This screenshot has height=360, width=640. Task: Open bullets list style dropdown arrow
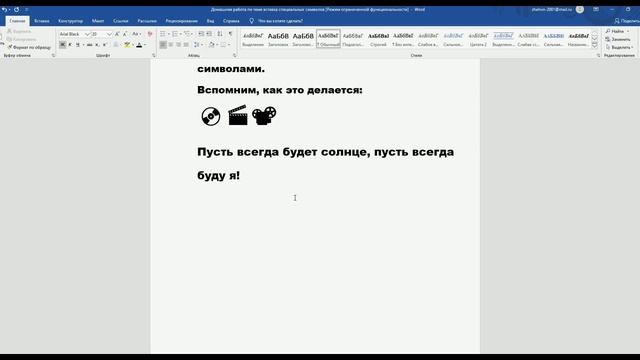point(169,34)
